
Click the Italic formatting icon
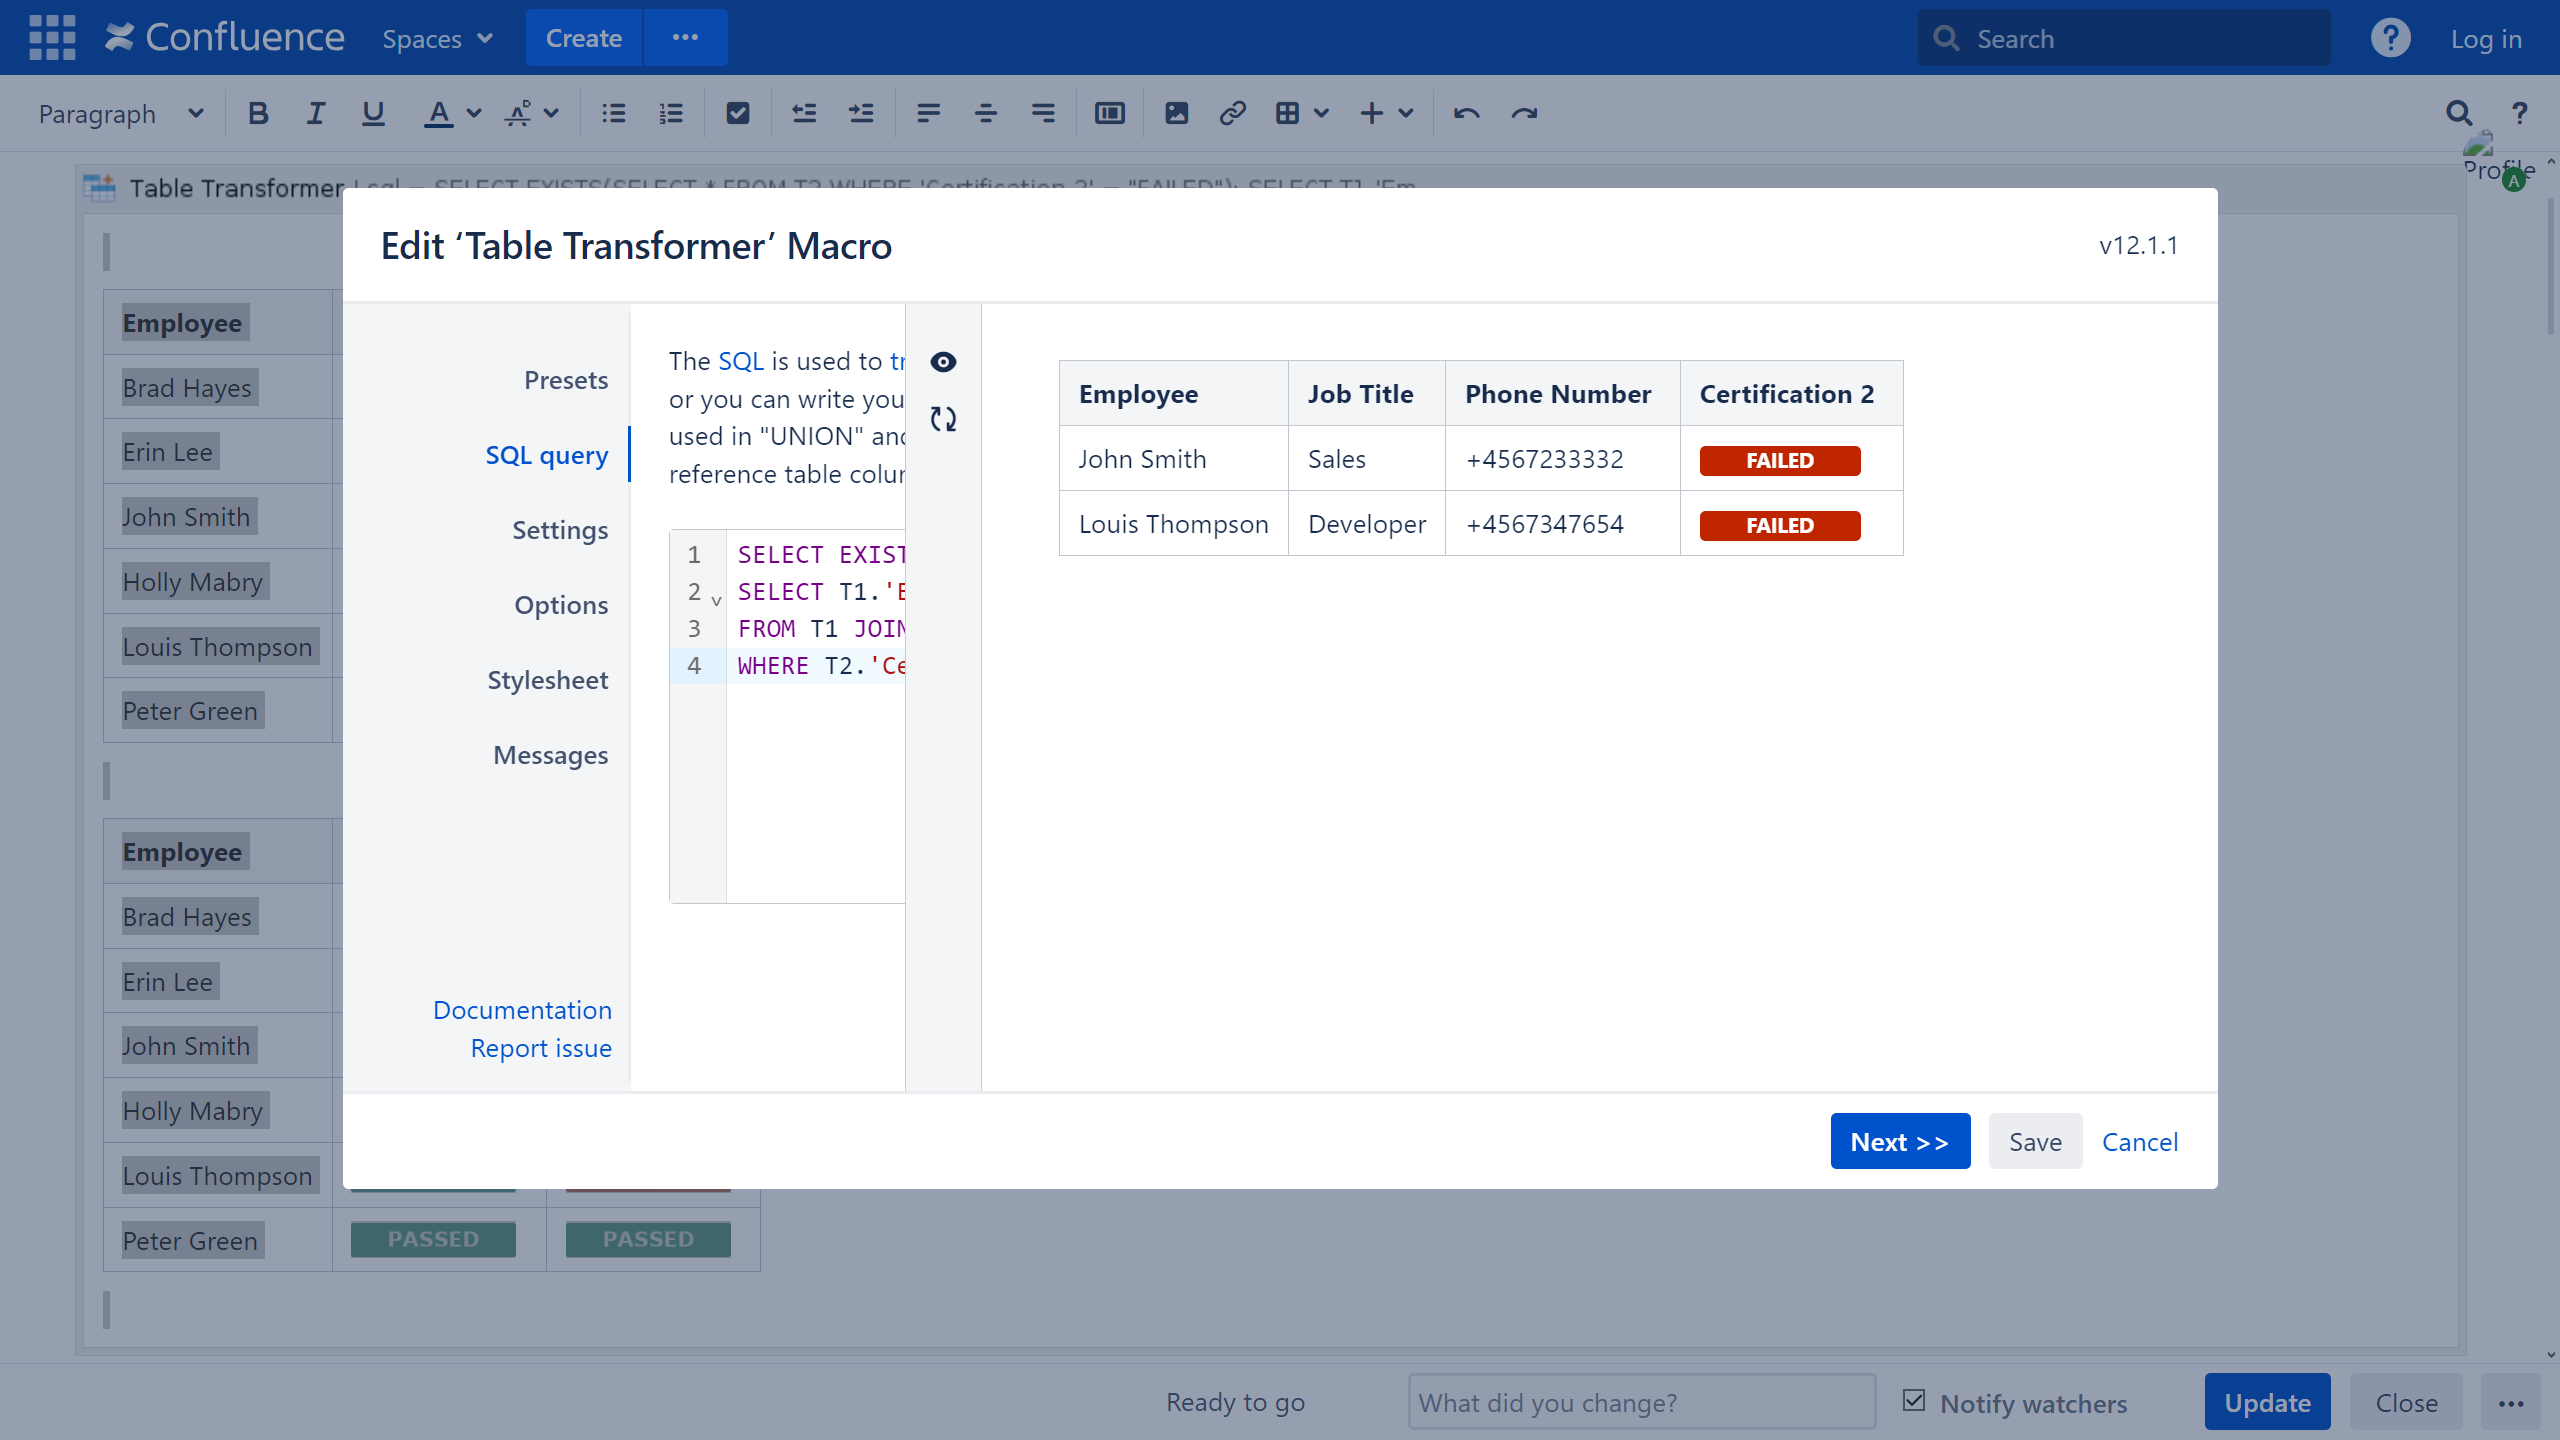(315, 114)
